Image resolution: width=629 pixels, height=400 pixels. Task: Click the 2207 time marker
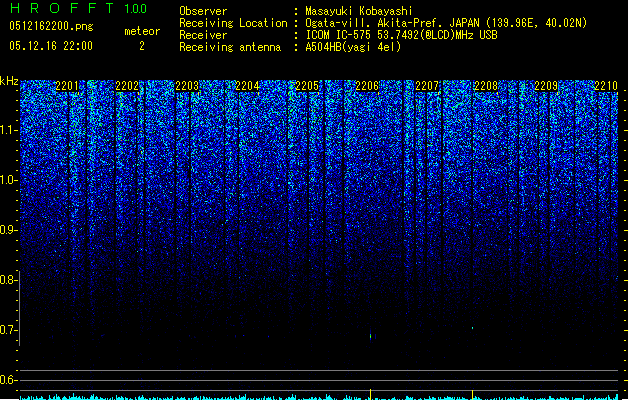[x=427, y=86]
